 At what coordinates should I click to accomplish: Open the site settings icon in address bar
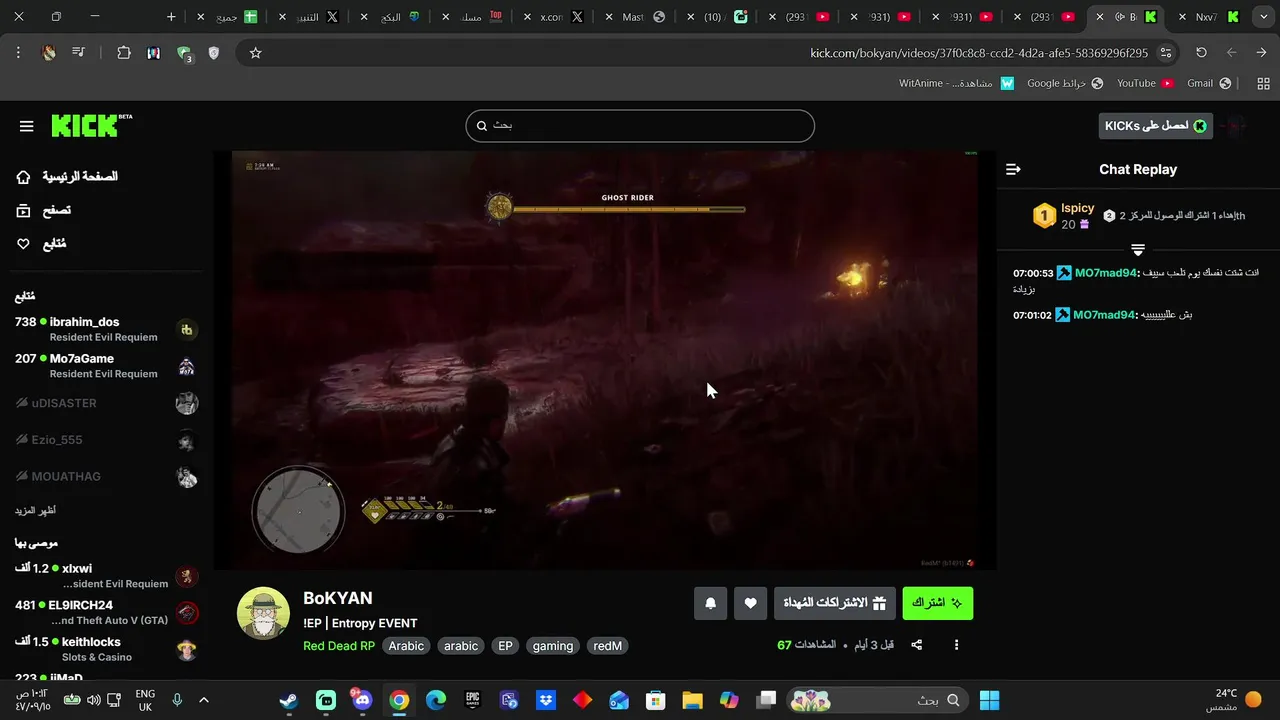(x=1165, y=53)
